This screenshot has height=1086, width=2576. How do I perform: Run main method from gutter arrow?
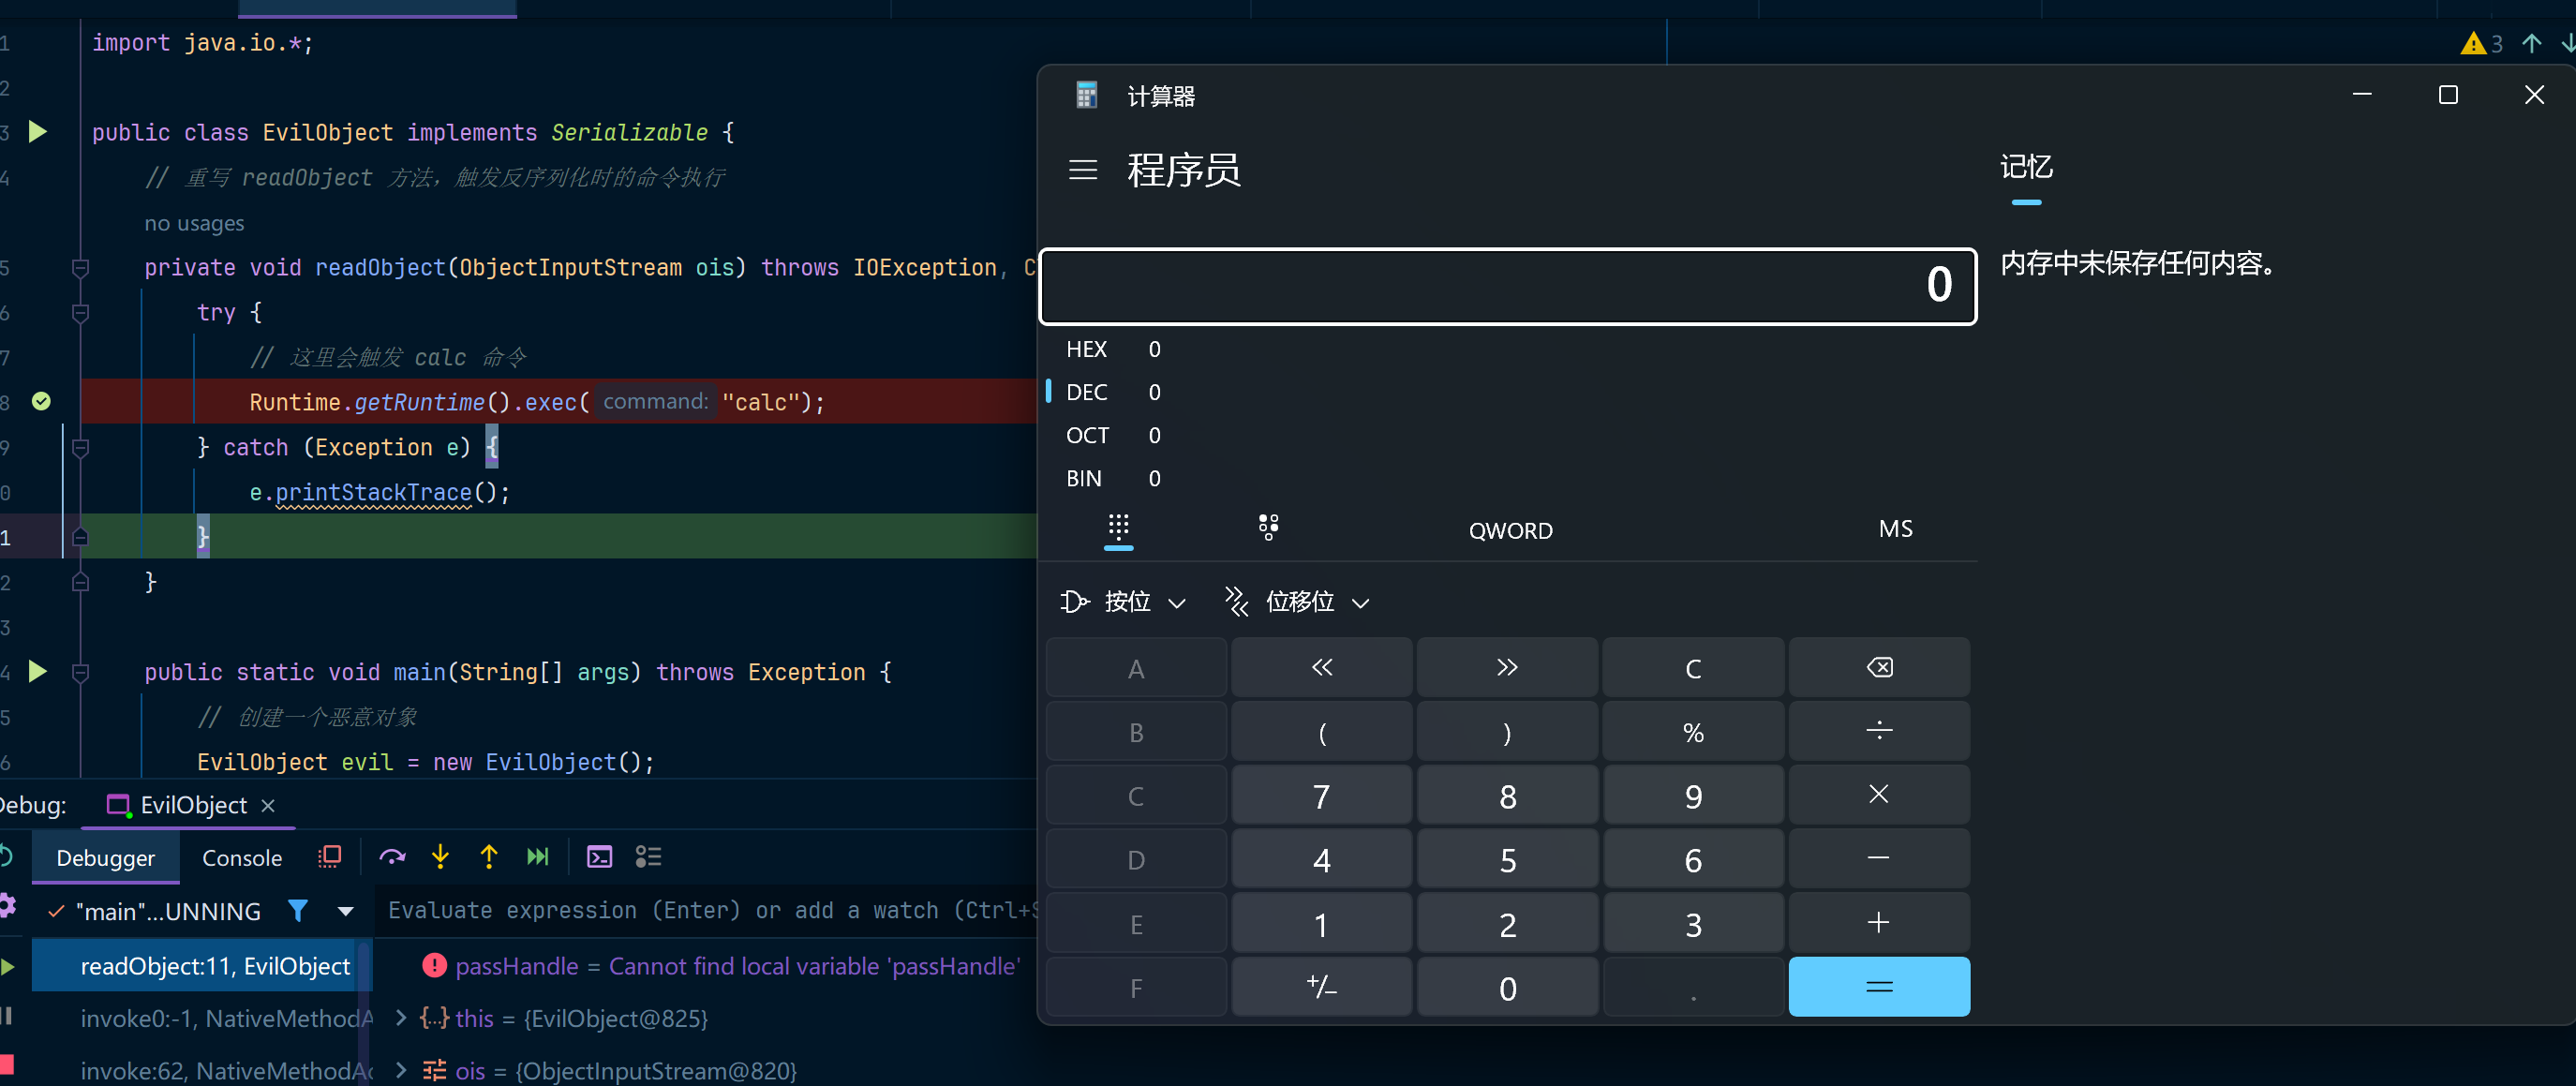click(x=38, y=671)
